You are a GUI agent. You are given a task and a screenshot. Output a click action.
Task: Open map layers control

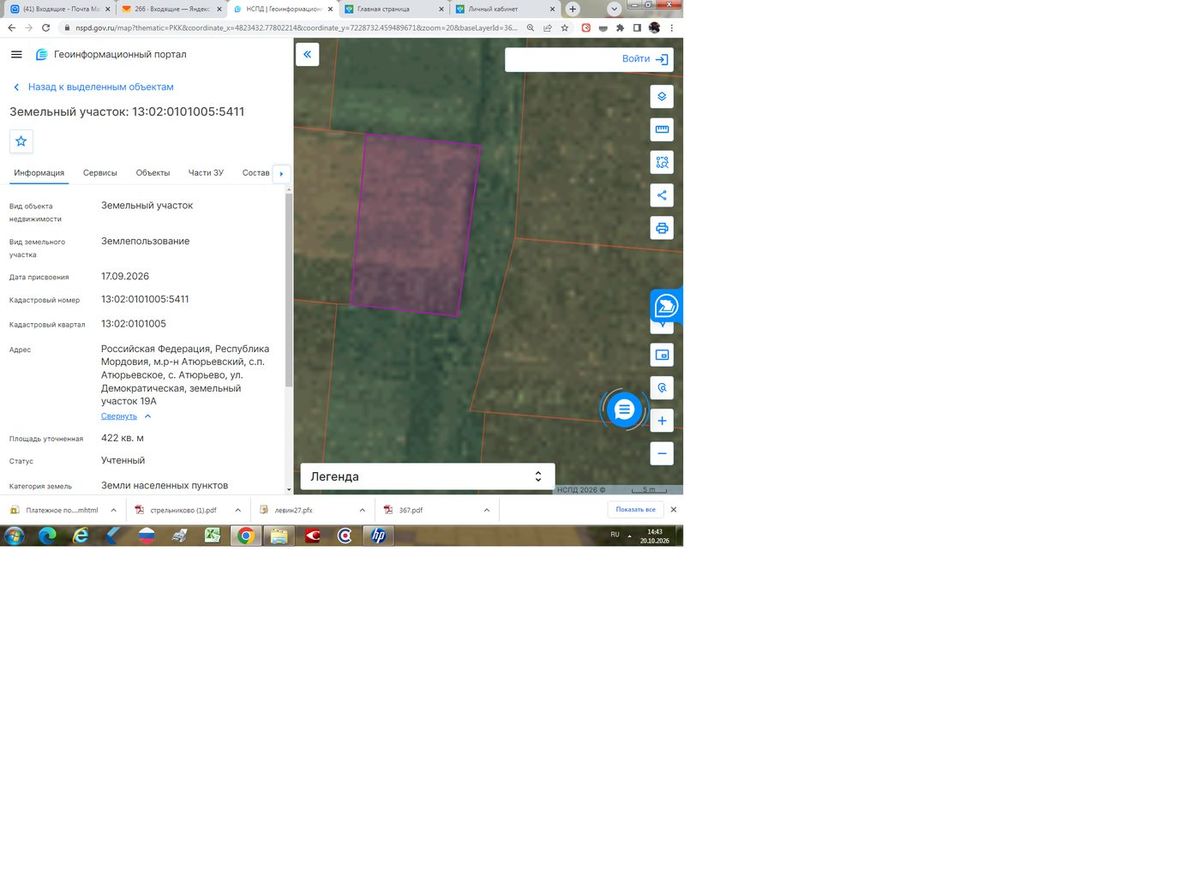tap(661, 97)
